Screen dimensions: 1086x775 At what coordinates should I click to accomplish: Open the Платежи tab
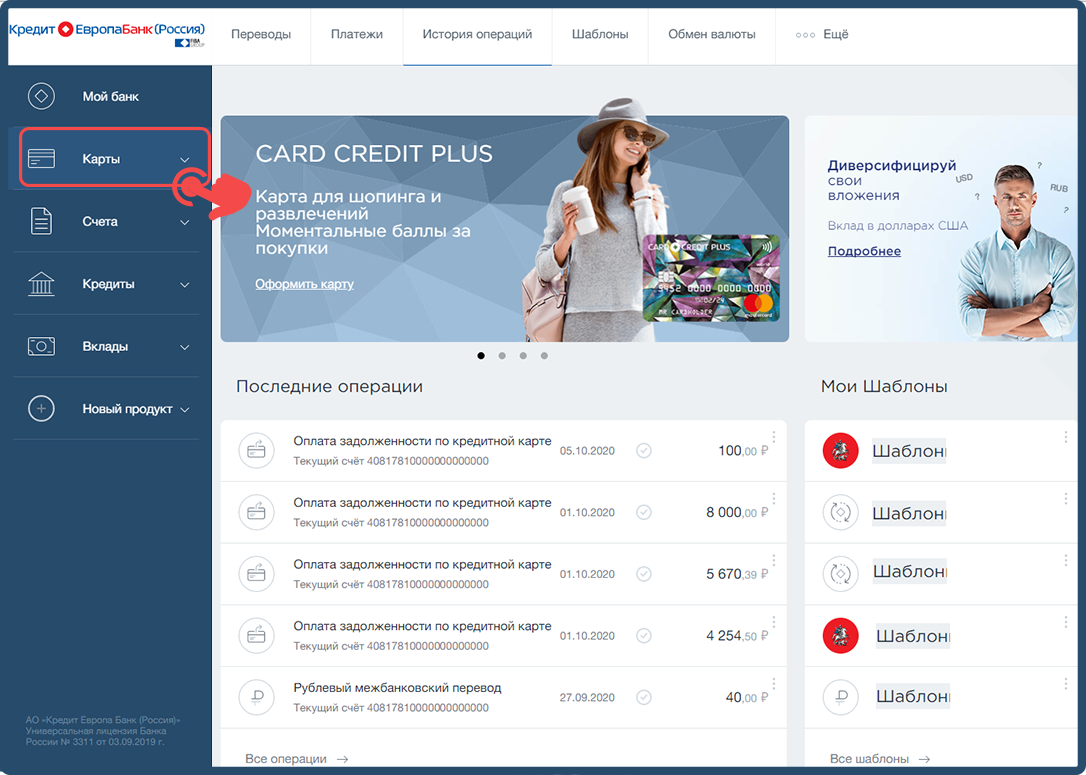point(357,34)
